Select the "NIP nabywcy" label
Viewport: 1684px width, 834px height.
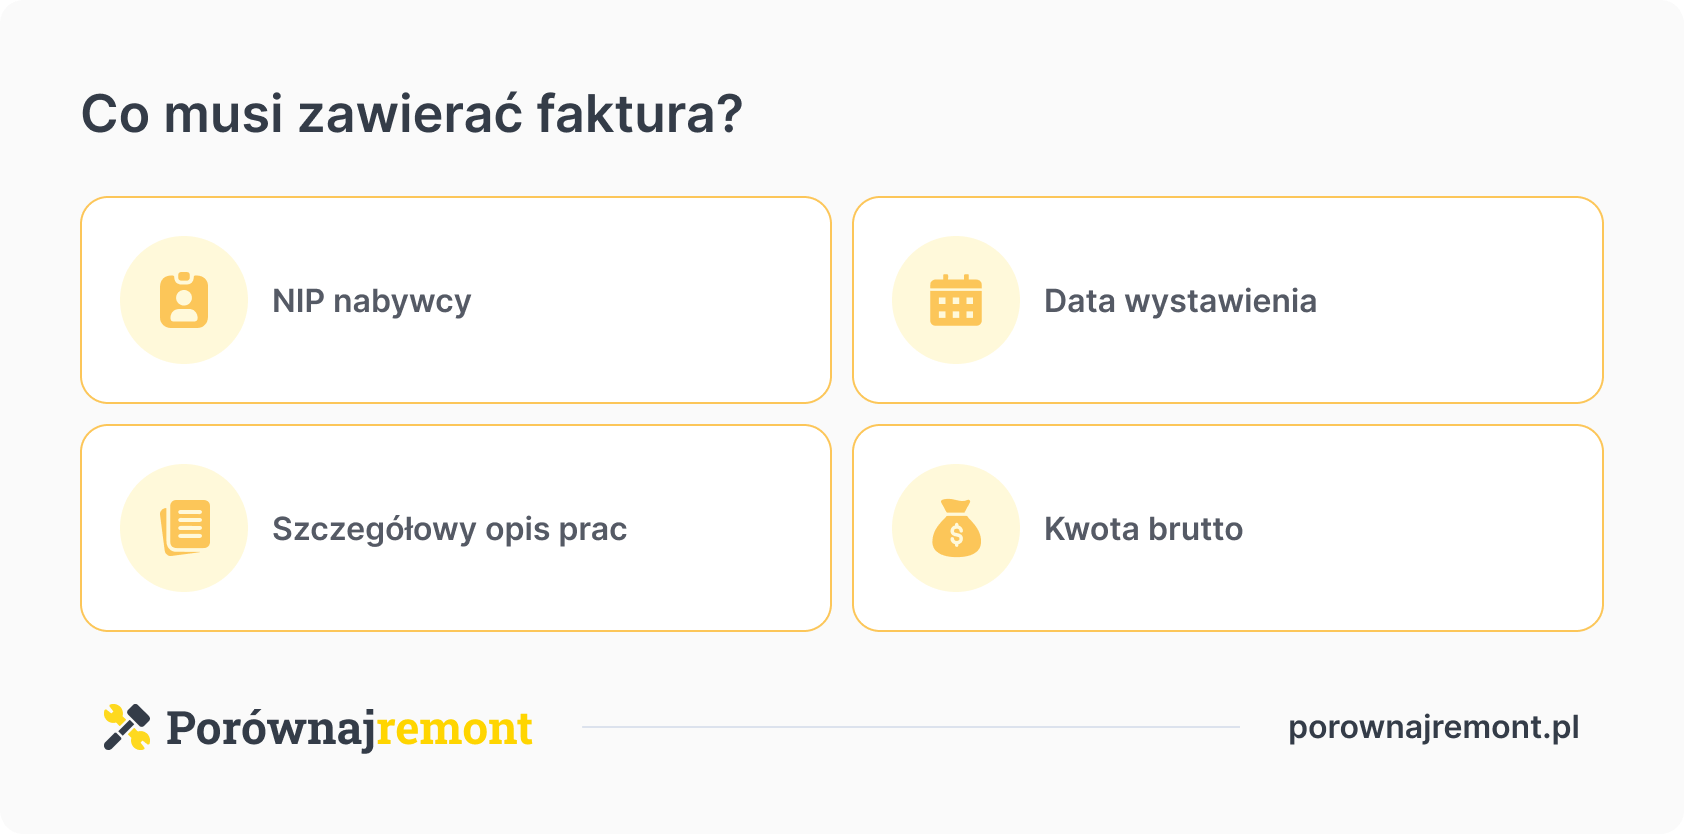pos(371,301)
